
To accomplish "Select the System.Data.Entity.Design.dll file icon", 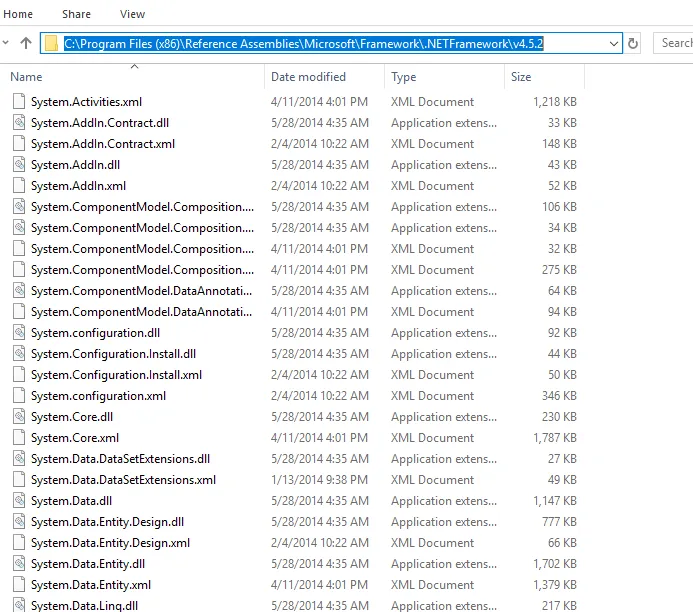I will 19,521.
